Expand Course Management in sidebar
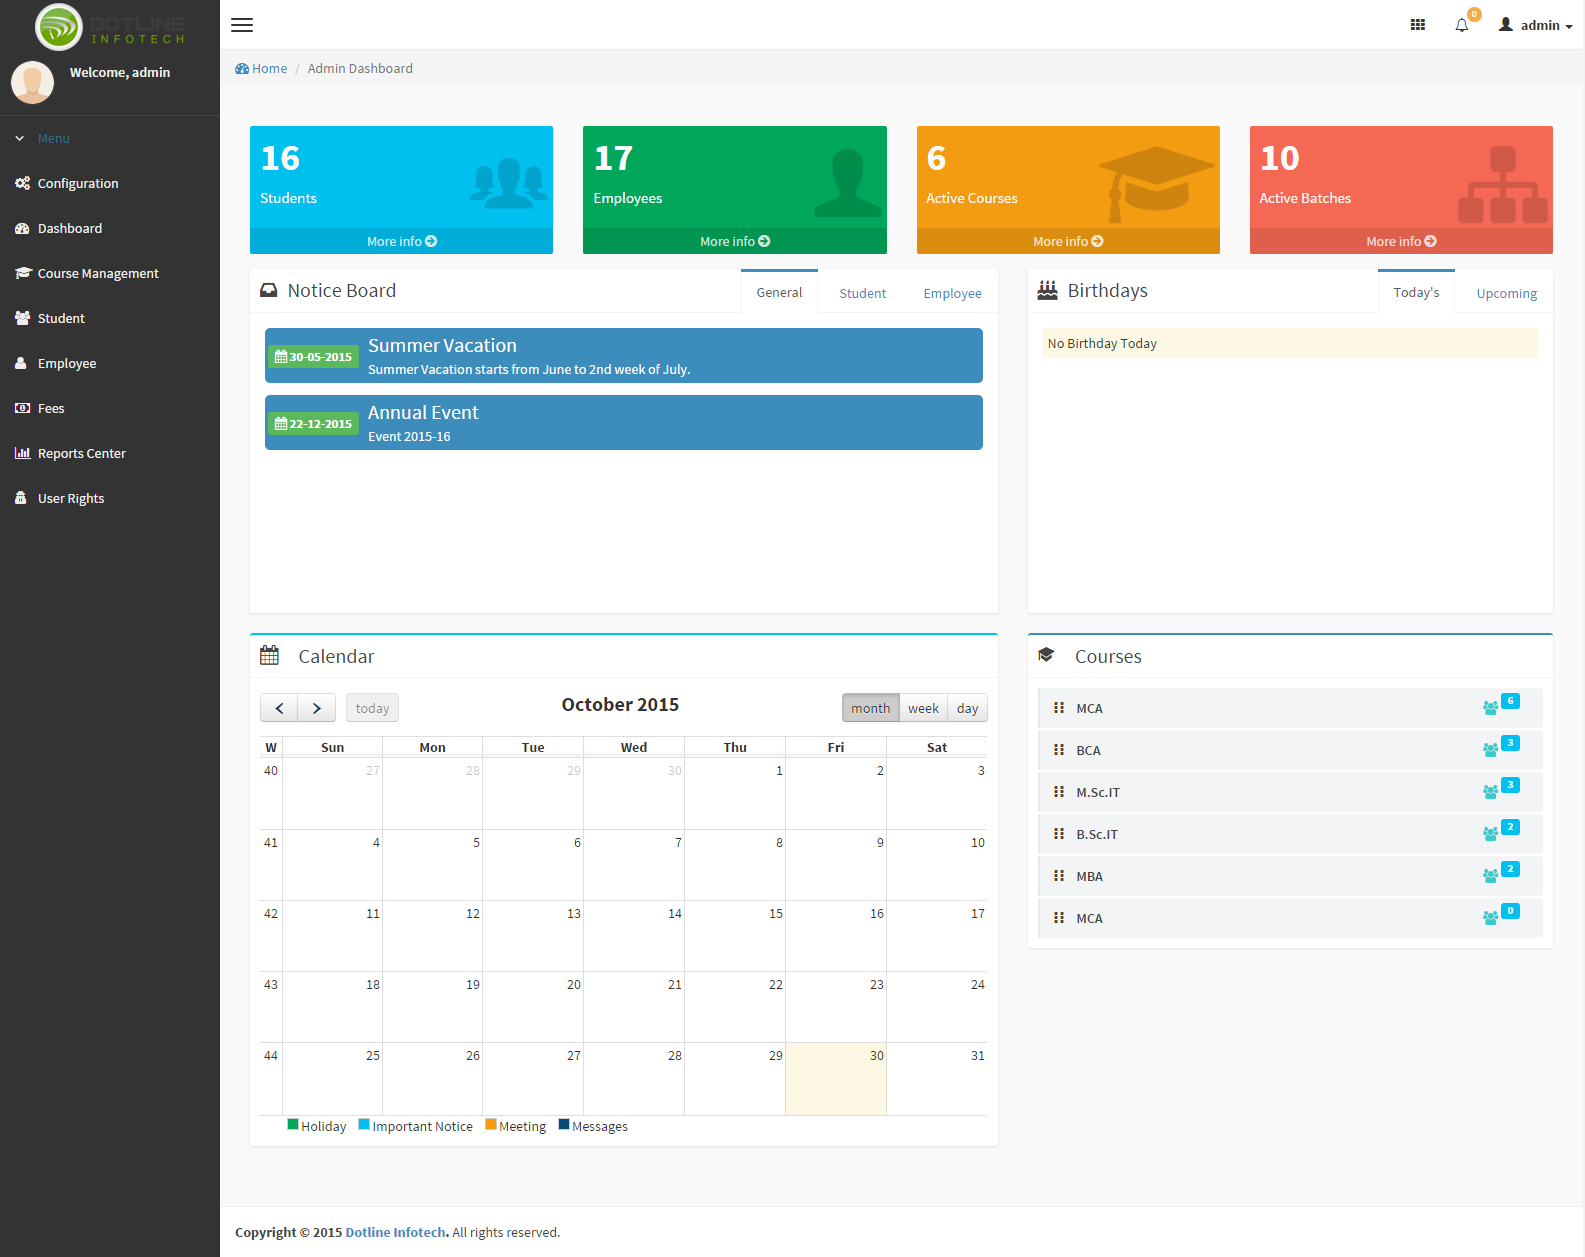Image resolution: width=1585 pixels, height=1257 pixels. point(98,273)
